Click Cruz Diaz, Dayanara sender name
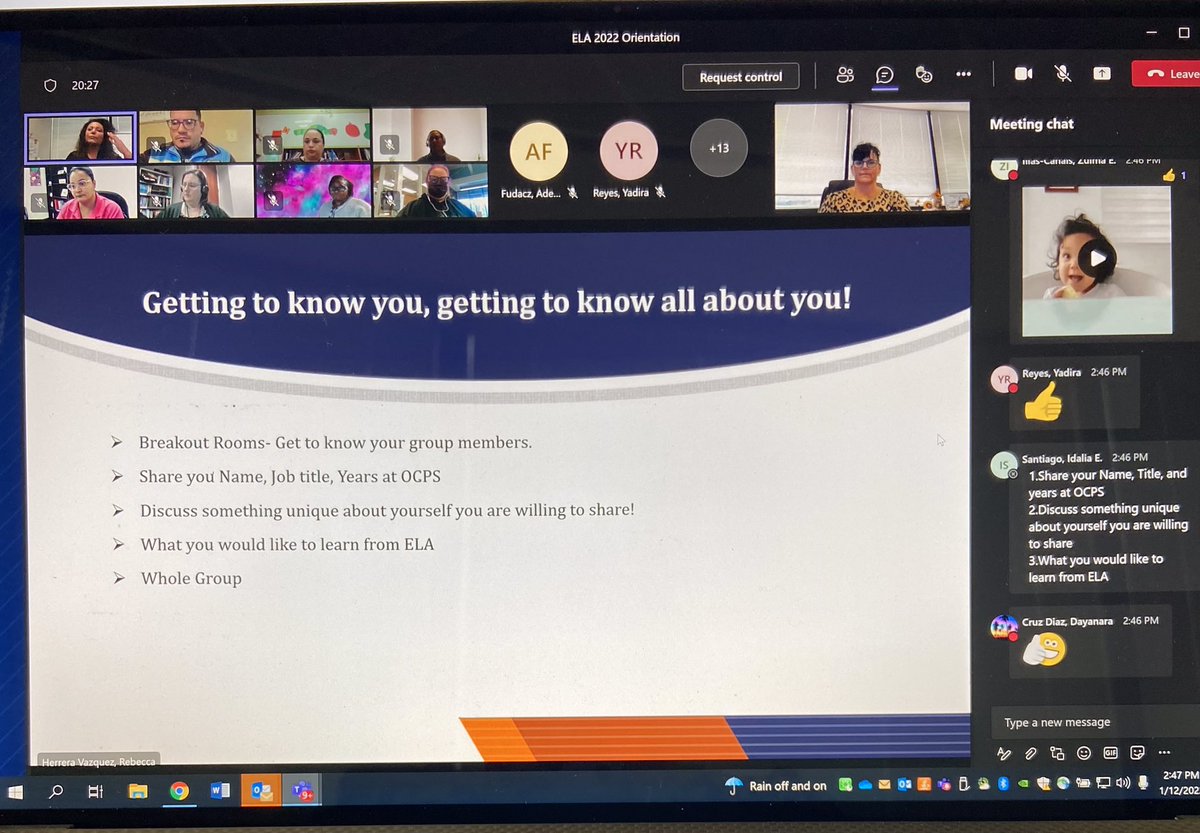Viewport: 1200px width, 833px height. (x=1067, y=621)
